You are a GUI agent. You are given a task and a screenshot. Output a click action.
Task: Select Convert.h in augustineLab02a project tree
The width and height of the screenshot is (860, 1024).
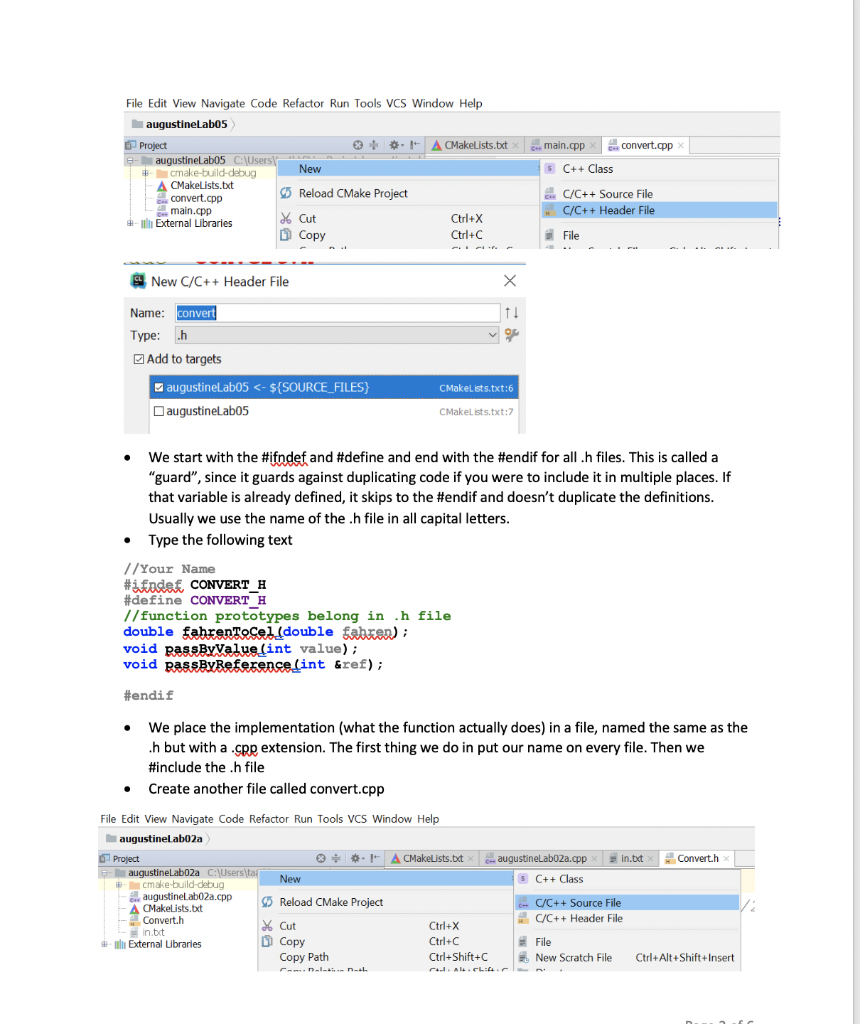click(x=163, y=920)
